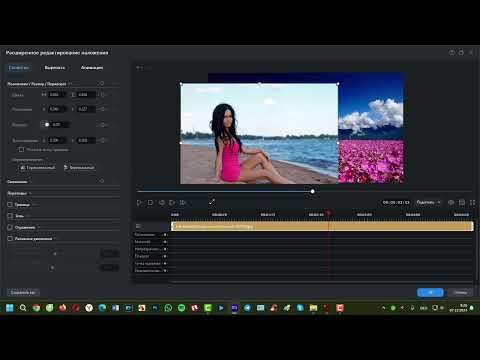
Task: Step to the next frame
Action: click(172, 203)
